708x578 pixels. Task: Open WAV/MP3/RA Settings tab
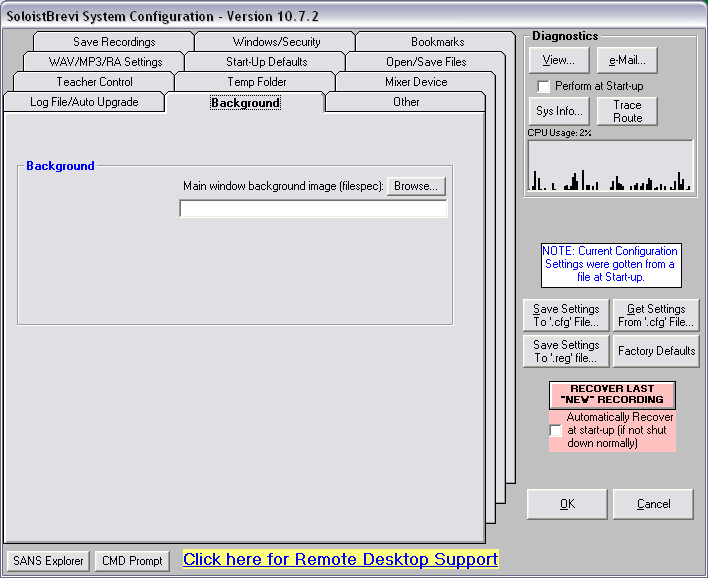click(x=105, y=62)
